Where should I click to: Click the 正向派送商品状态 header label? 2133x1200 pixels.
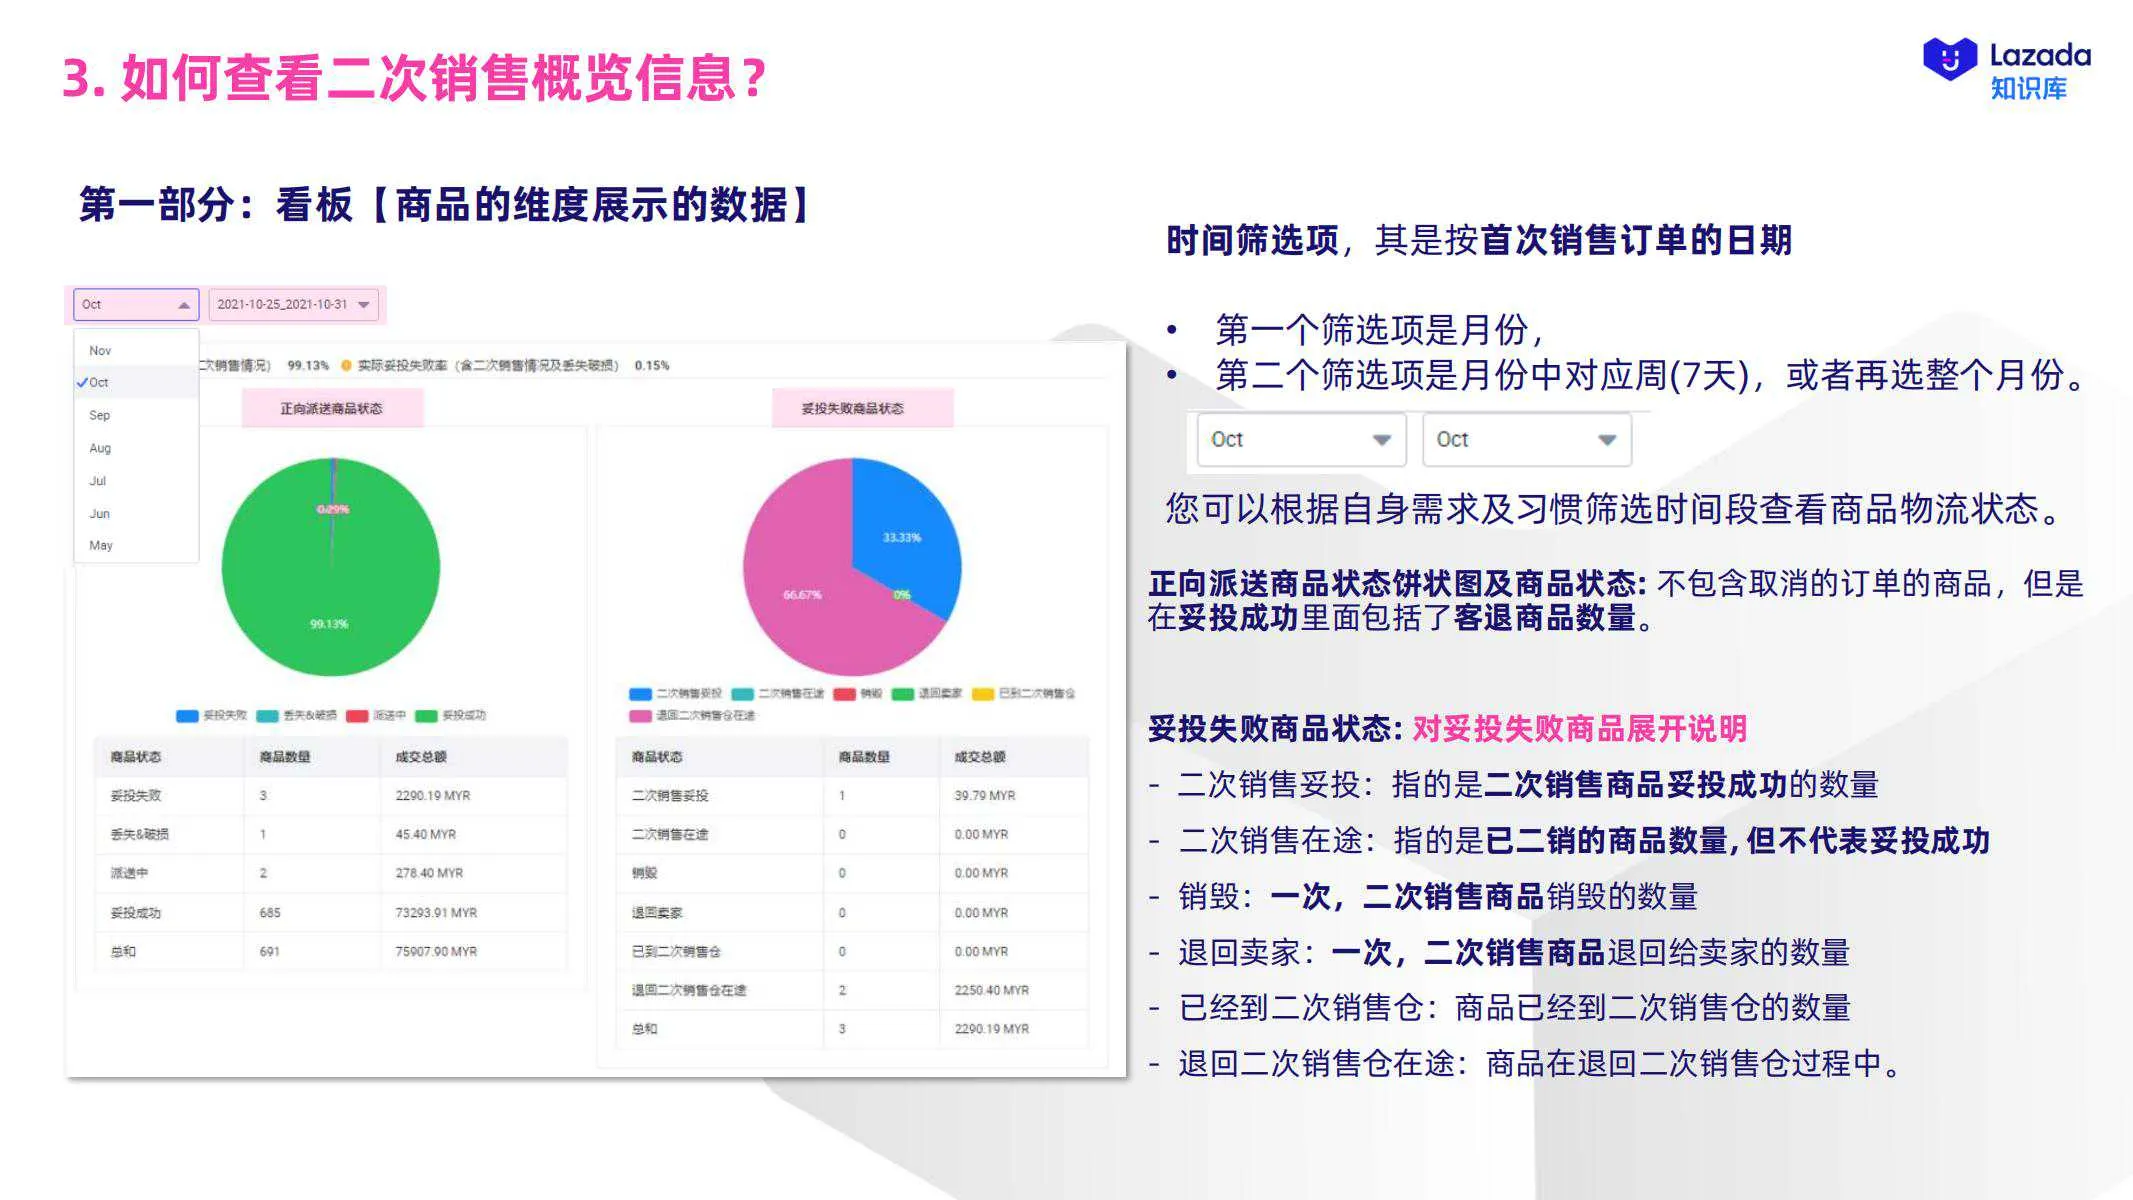(x=330, y=409)
